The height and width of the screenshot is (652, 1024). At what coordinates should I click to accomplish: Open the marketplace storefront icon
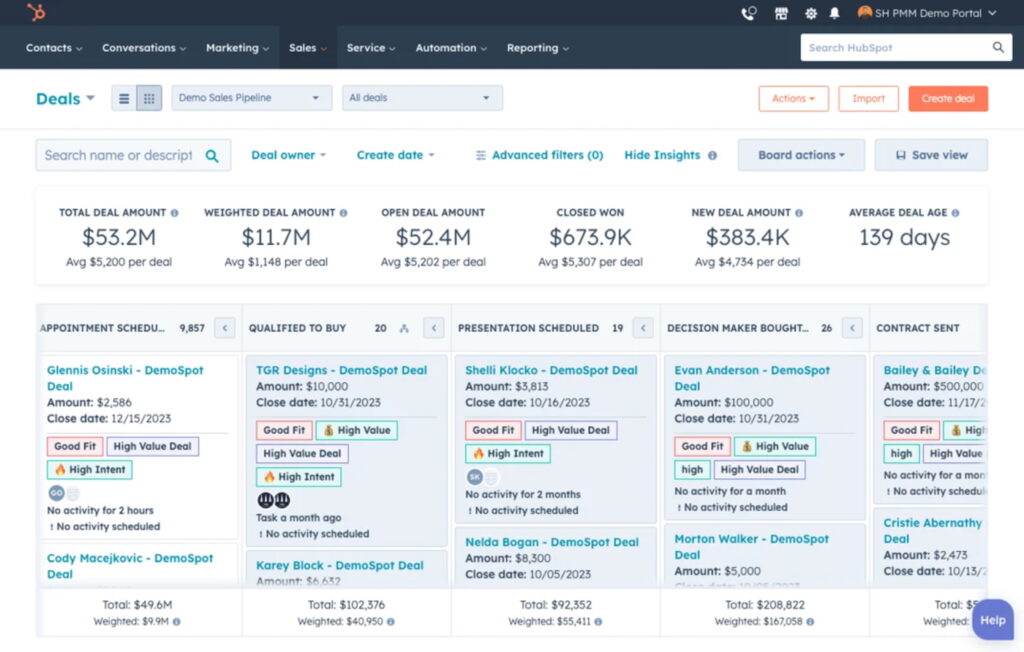click(781, 13)
